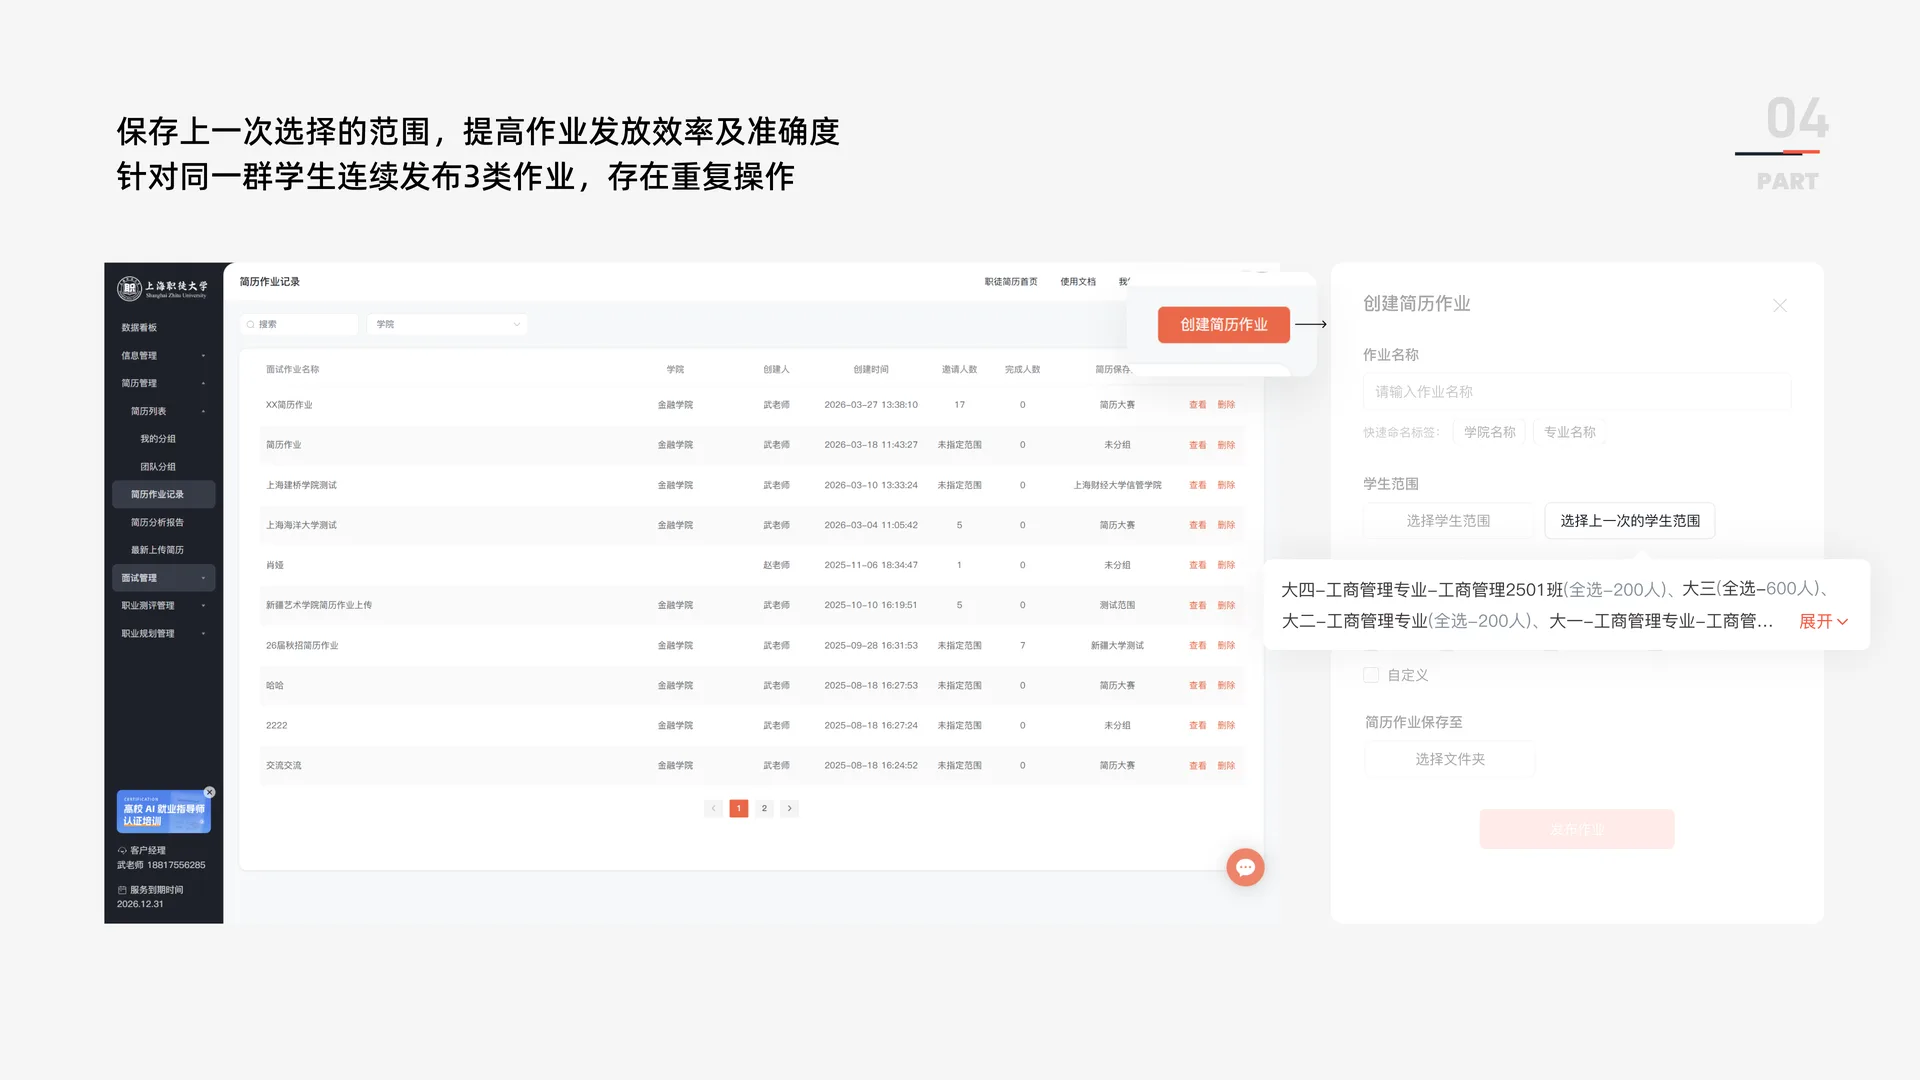Click the 选择学生范围 button
Image resolution: width=1920 pixels, height=1080 pixels.
[1448, 521]
